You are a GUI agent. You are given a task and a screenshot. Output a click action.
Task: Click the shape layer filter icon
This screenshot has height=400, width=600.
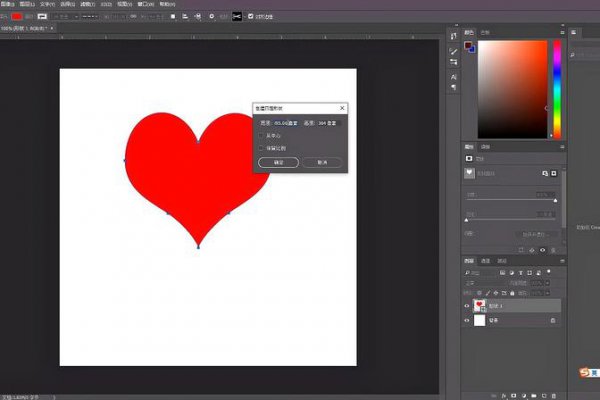[530, 273]
